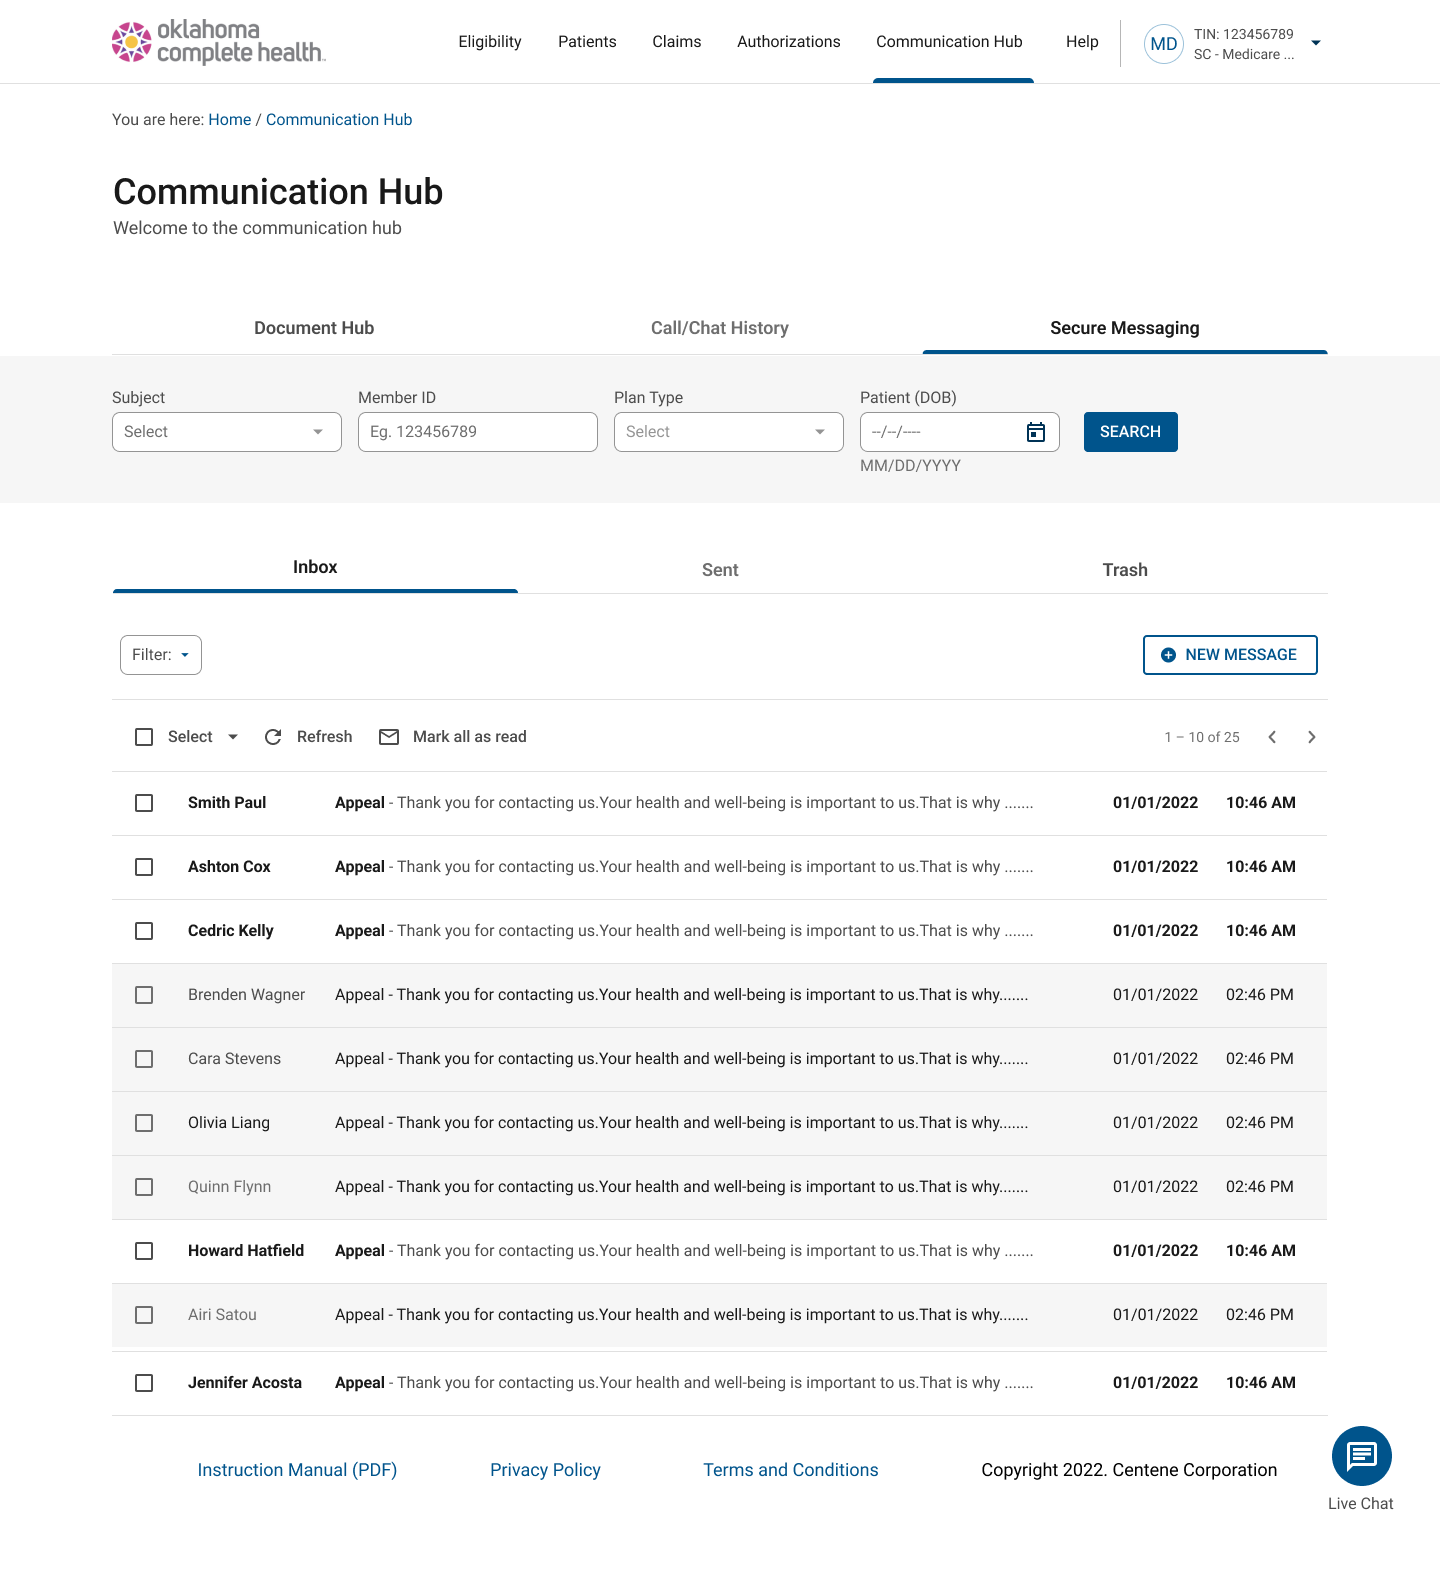Open the Privacy Policy link
This screenshot has width=1440, height=1584.
pos(545,1470)
